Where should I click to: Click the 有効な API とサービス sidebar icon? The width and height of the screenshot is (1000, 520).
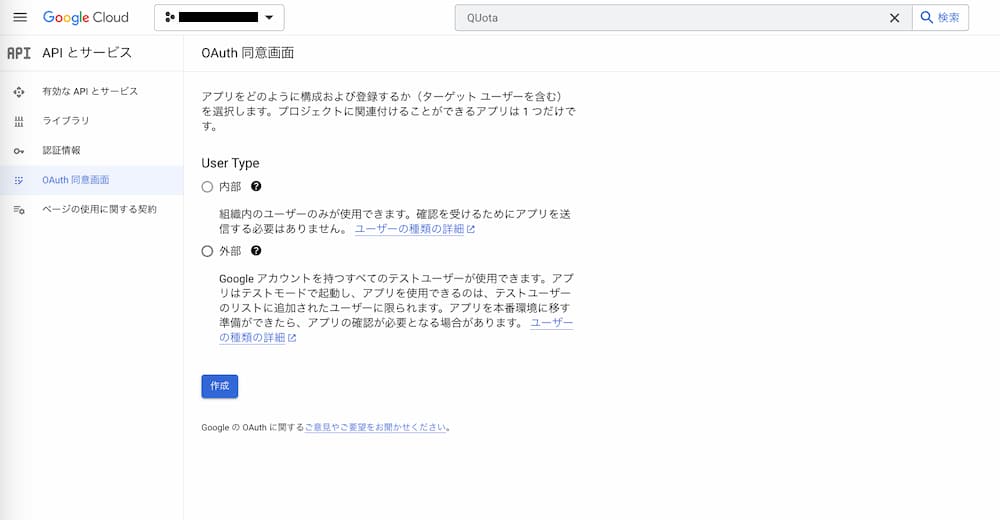tap(19, 92)
